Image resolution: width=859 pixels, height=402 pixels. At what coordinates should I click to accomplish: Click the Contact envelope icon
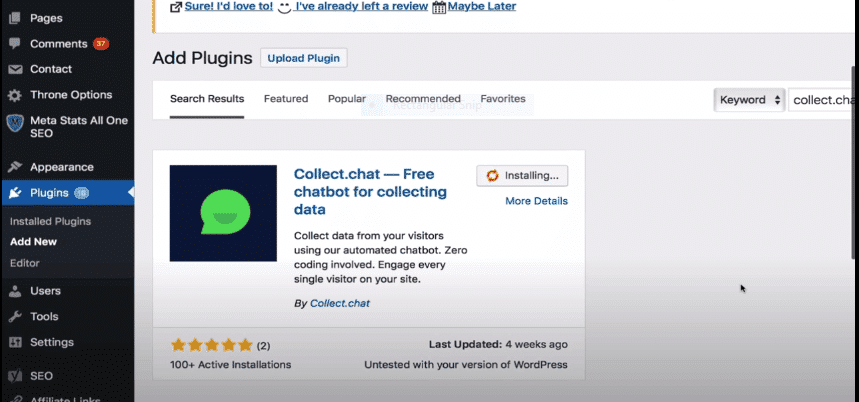point(15,69)
